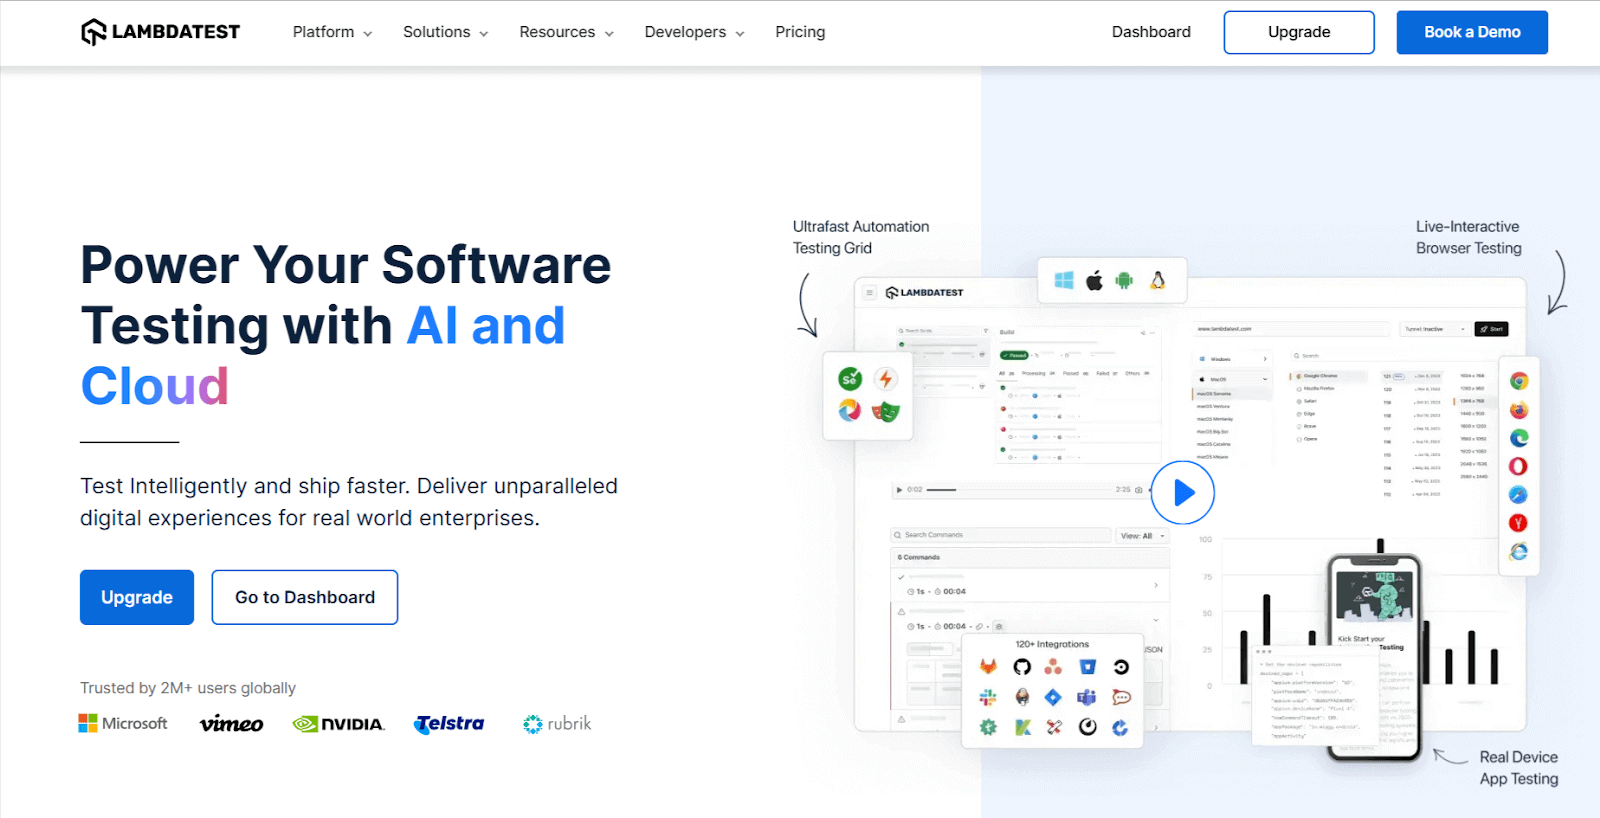This screenshot has height=818, width=1600.
Task: Click the blue Upgrade hero button
Action: click(137, 597)
